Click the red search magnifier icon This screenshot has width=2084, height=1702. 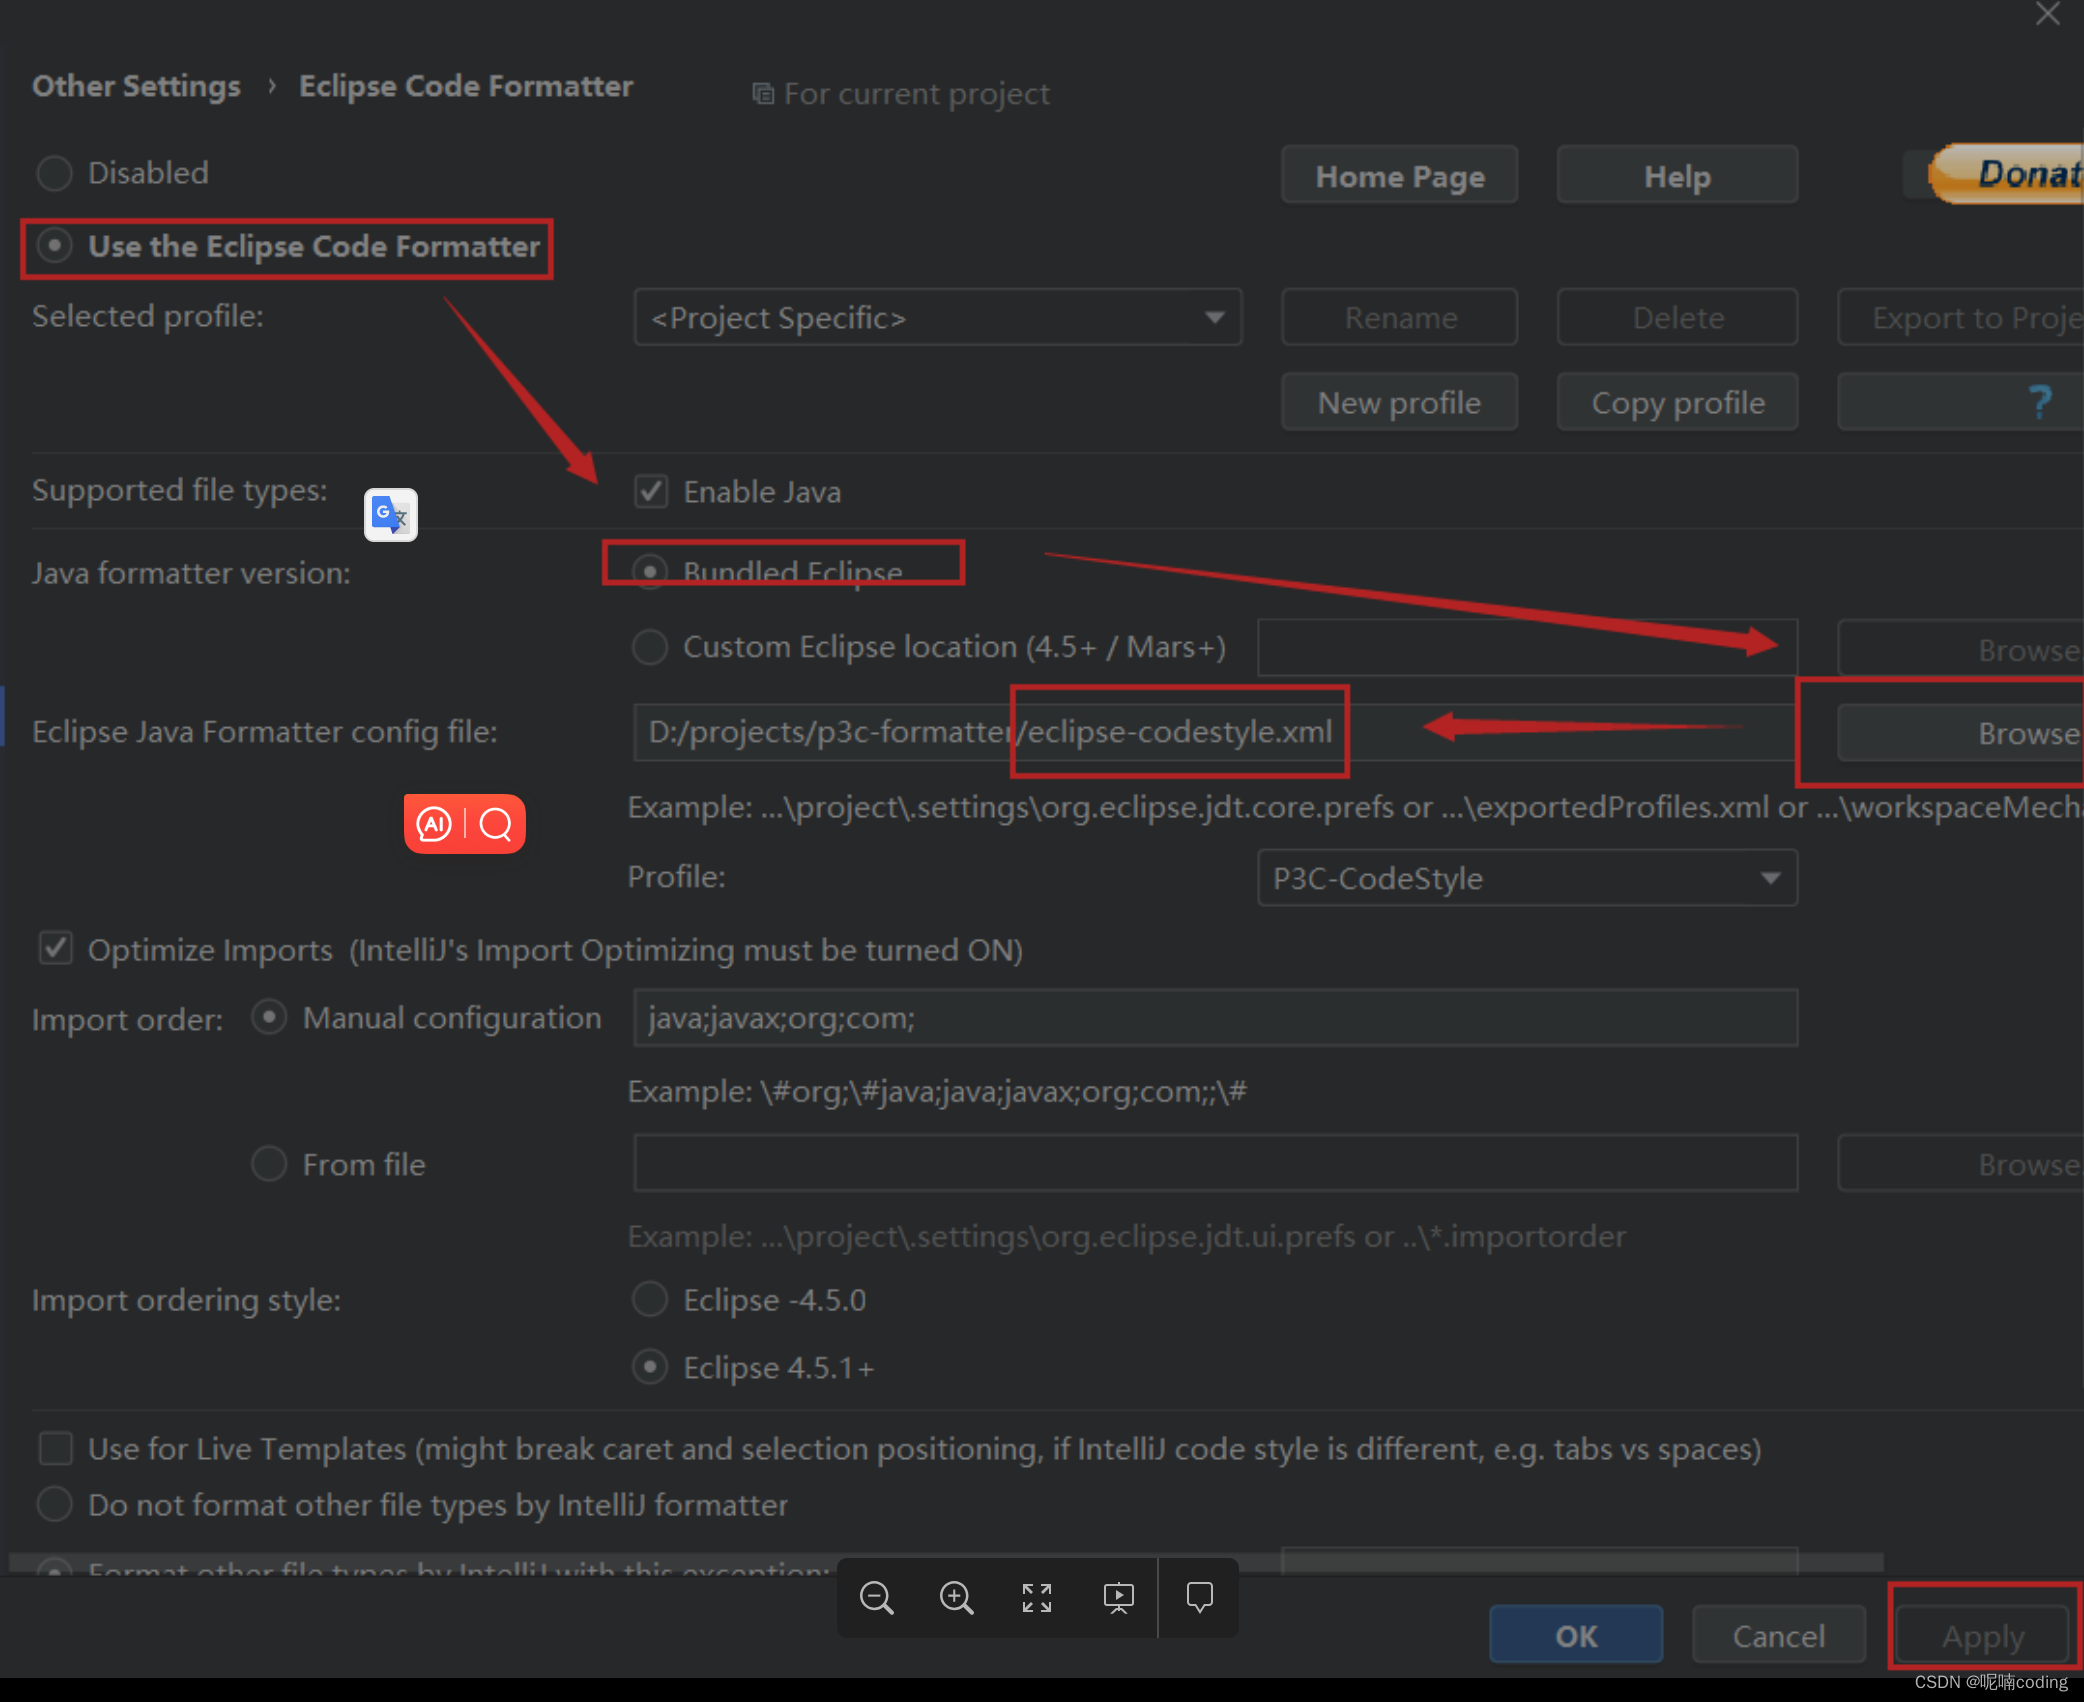(x=496, y=824)
